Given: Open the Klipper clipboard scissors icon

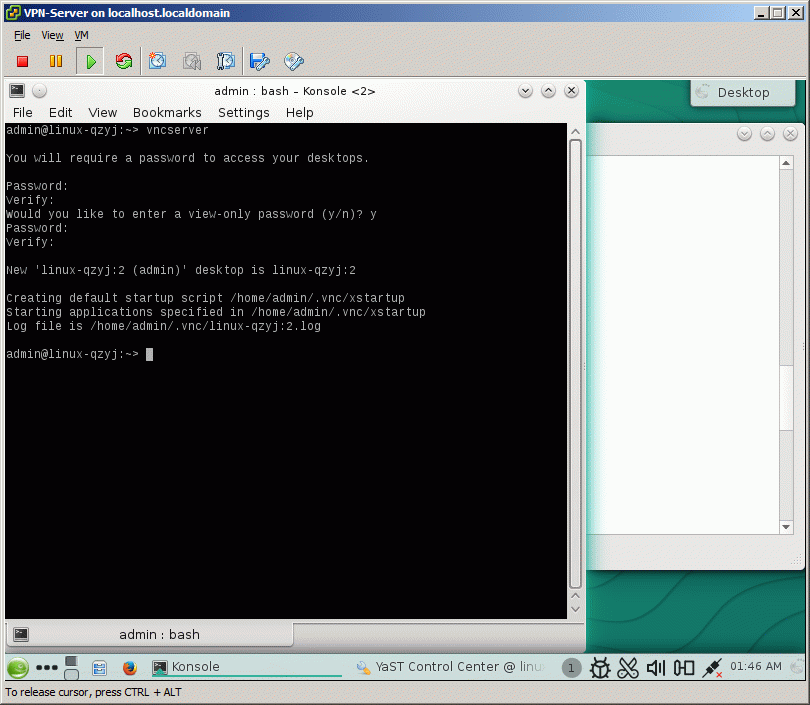Looking at the screenshot, I should tap(628, 668).
